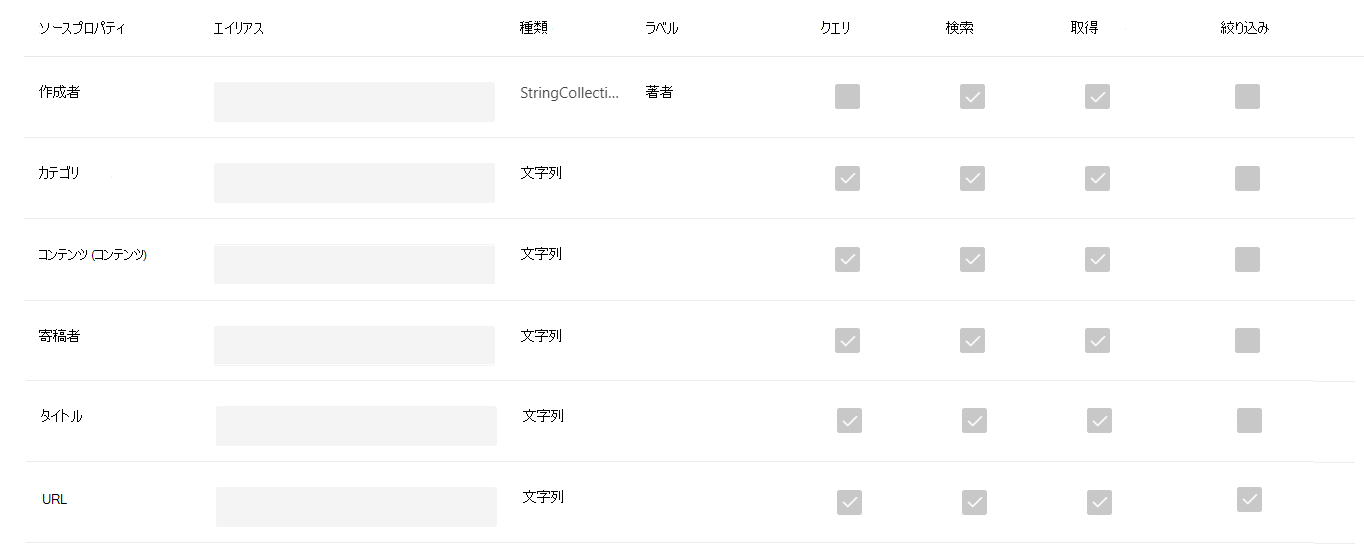Viewport: 1364px width, 555px height.
Task: Toggle 取得 checkbox for 作成者 row
Action: [x=1097, y=97]
